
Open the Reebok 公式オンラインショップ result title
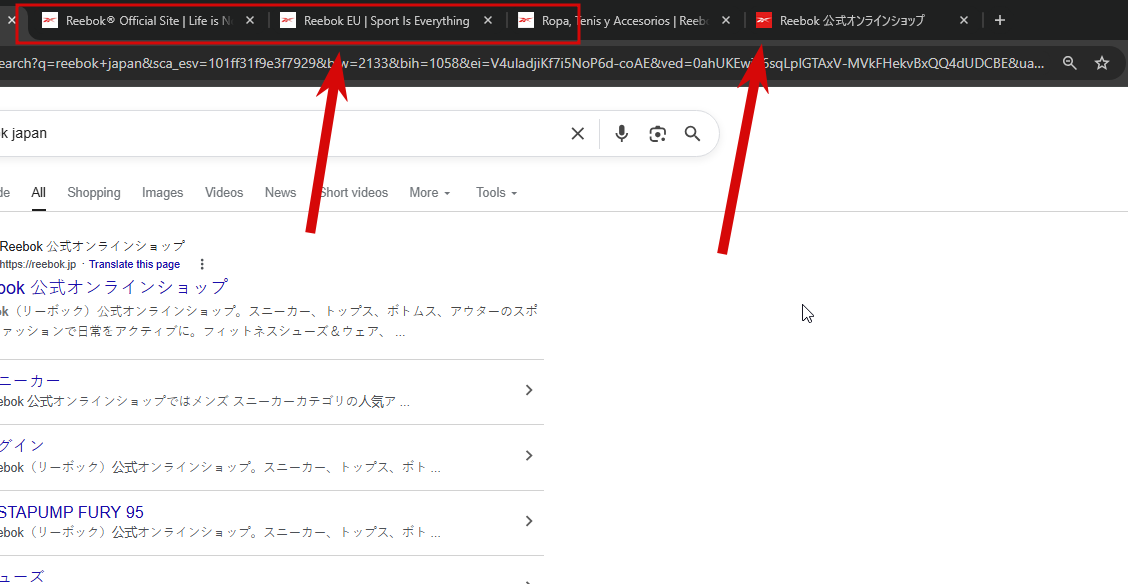114,287
